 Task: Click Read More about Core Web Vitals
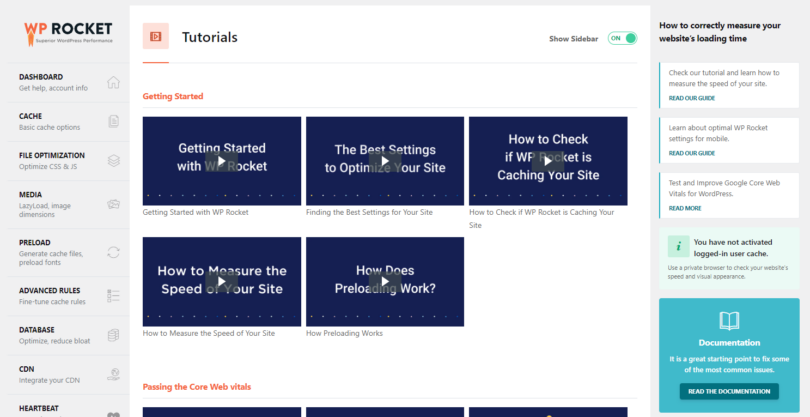[685, 208]
